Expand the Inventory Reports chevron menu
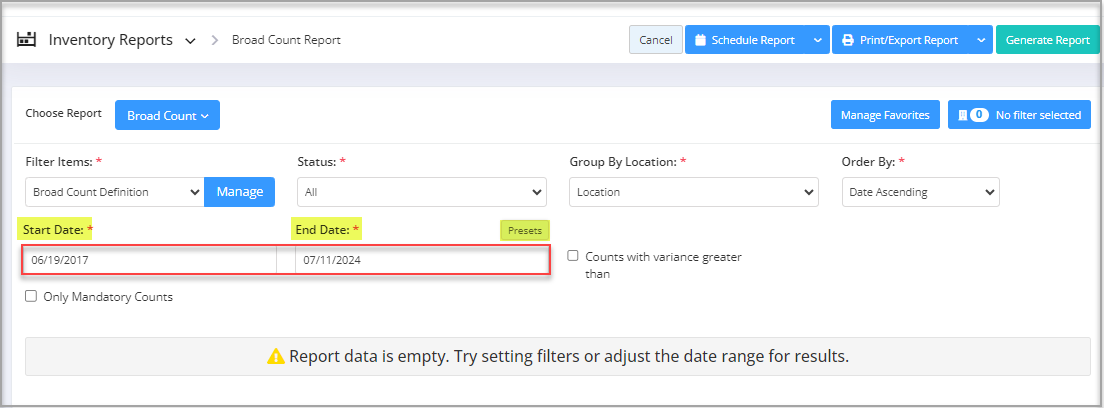The width and height of the screenshot is (1104, 408). tap(190, 41)
